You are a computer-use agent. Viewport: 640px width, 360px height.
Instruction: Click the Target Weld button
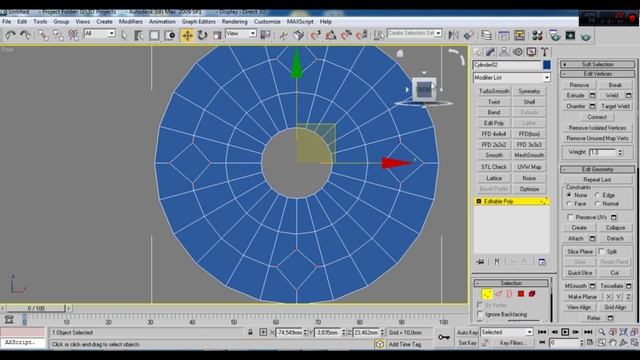(615, 106)
